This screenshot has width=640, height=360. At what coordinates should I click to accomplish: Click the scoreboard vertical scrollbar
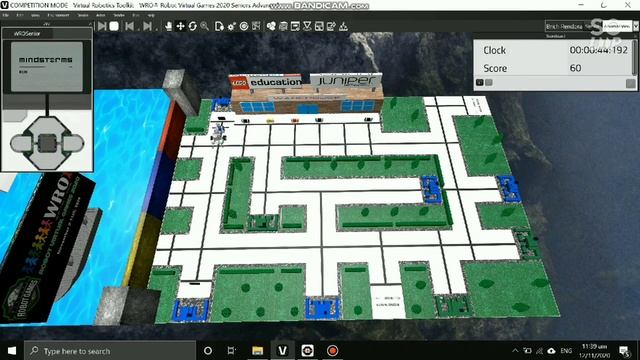tap(634, 57)
